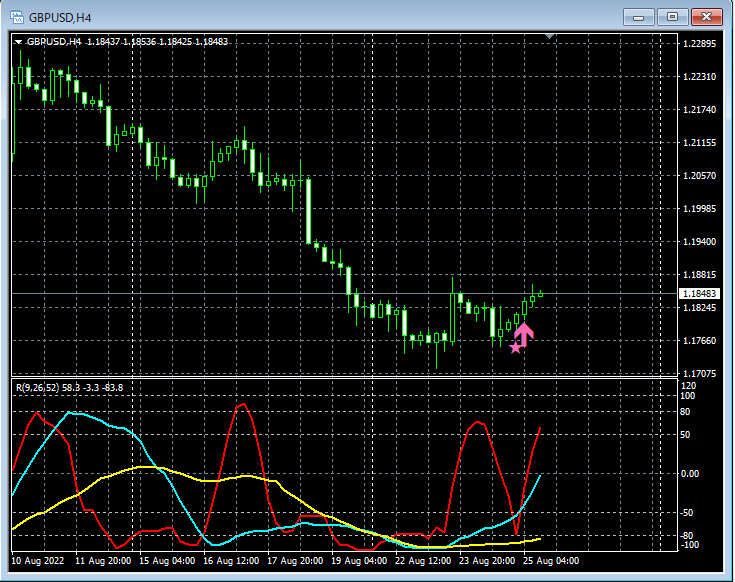The image size is (735, 582).
Task: Click indicator scale value -100
Action: 690,545
